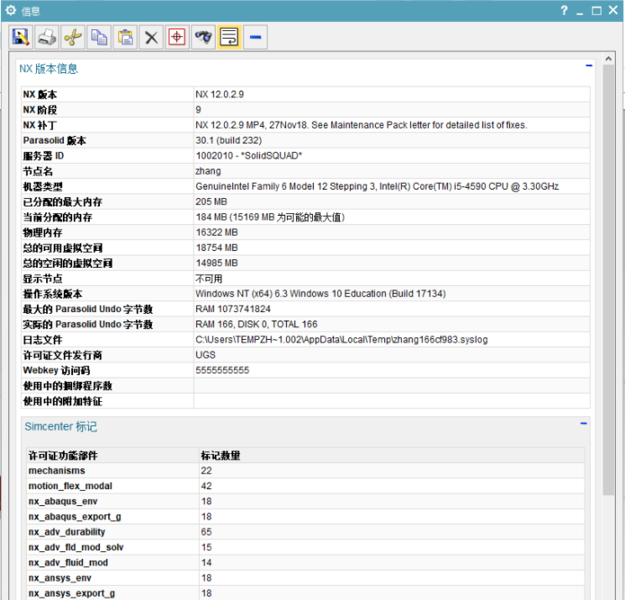This screenshot has height=600, width=625.
Task: Collapse all sections with blue minus button
Action: click(256, 37)
